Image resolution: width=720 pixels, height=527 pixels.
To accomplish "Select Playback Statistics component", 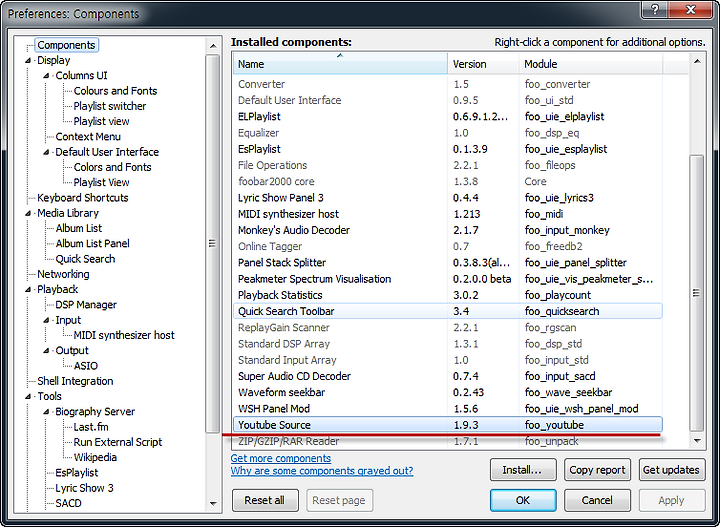I will click(x=448, y=295).
